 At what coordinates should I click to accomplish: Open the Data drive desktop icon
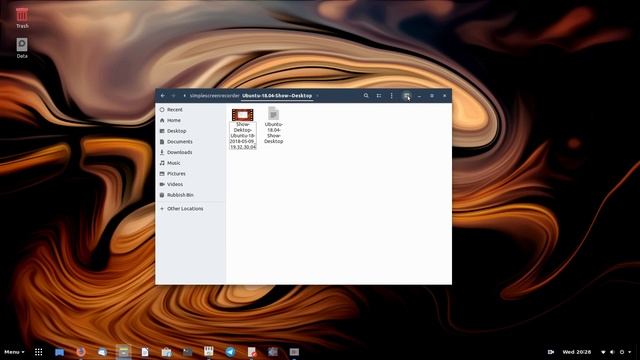click(22, 48)
